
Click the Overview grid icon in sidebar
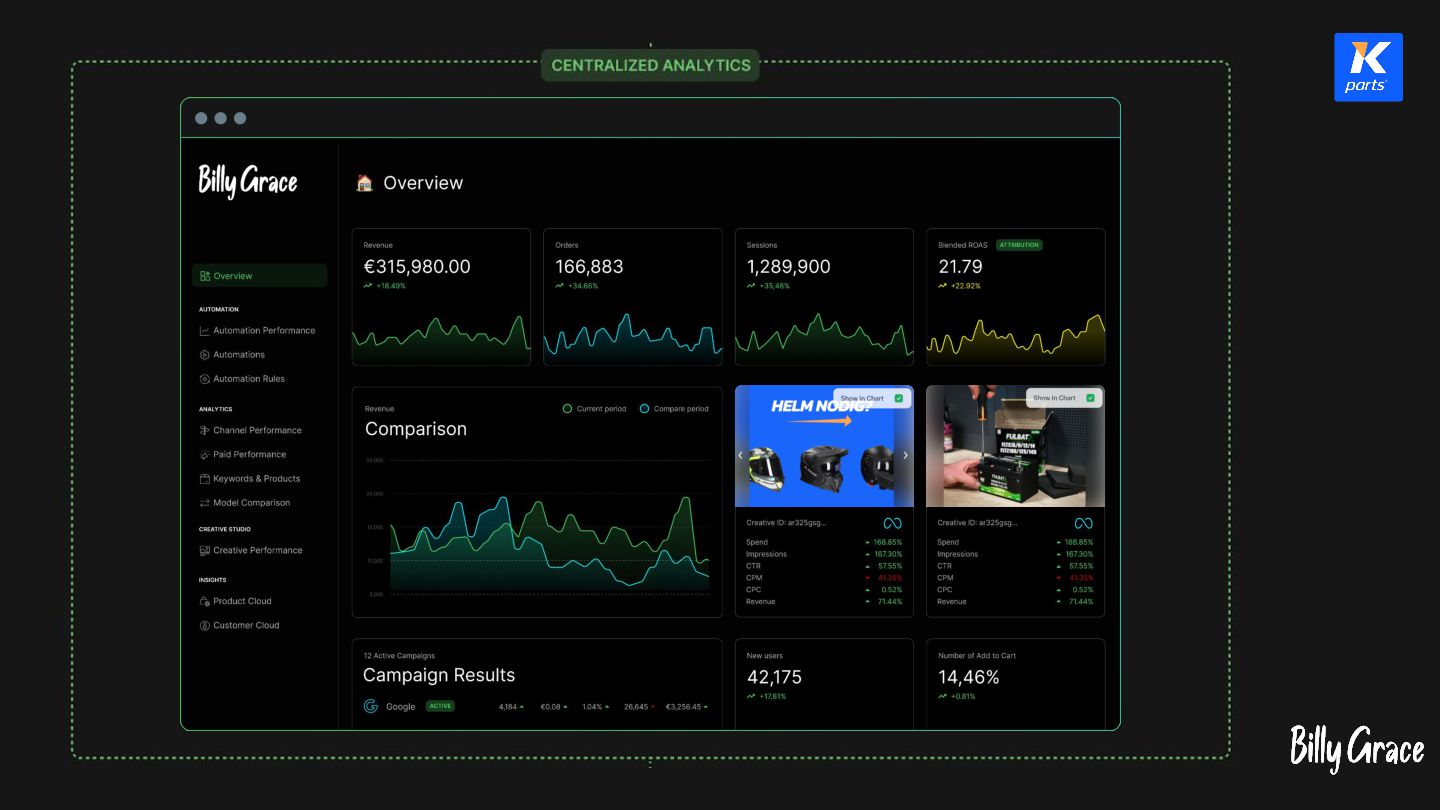204,276
